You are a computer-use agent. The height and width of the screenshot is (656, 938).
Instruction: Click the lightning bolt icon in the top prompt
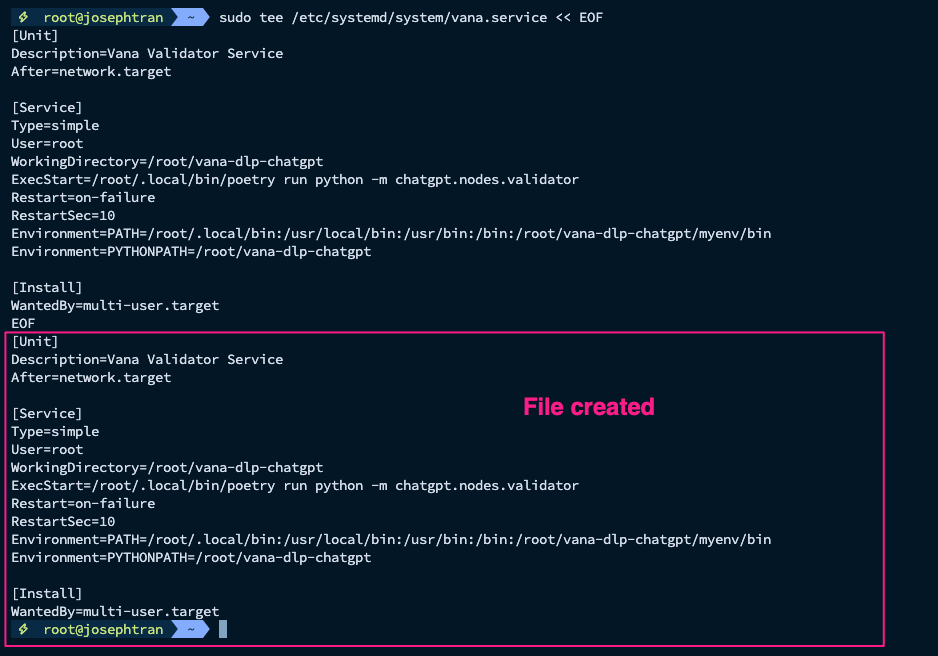(x=22, y=17)
